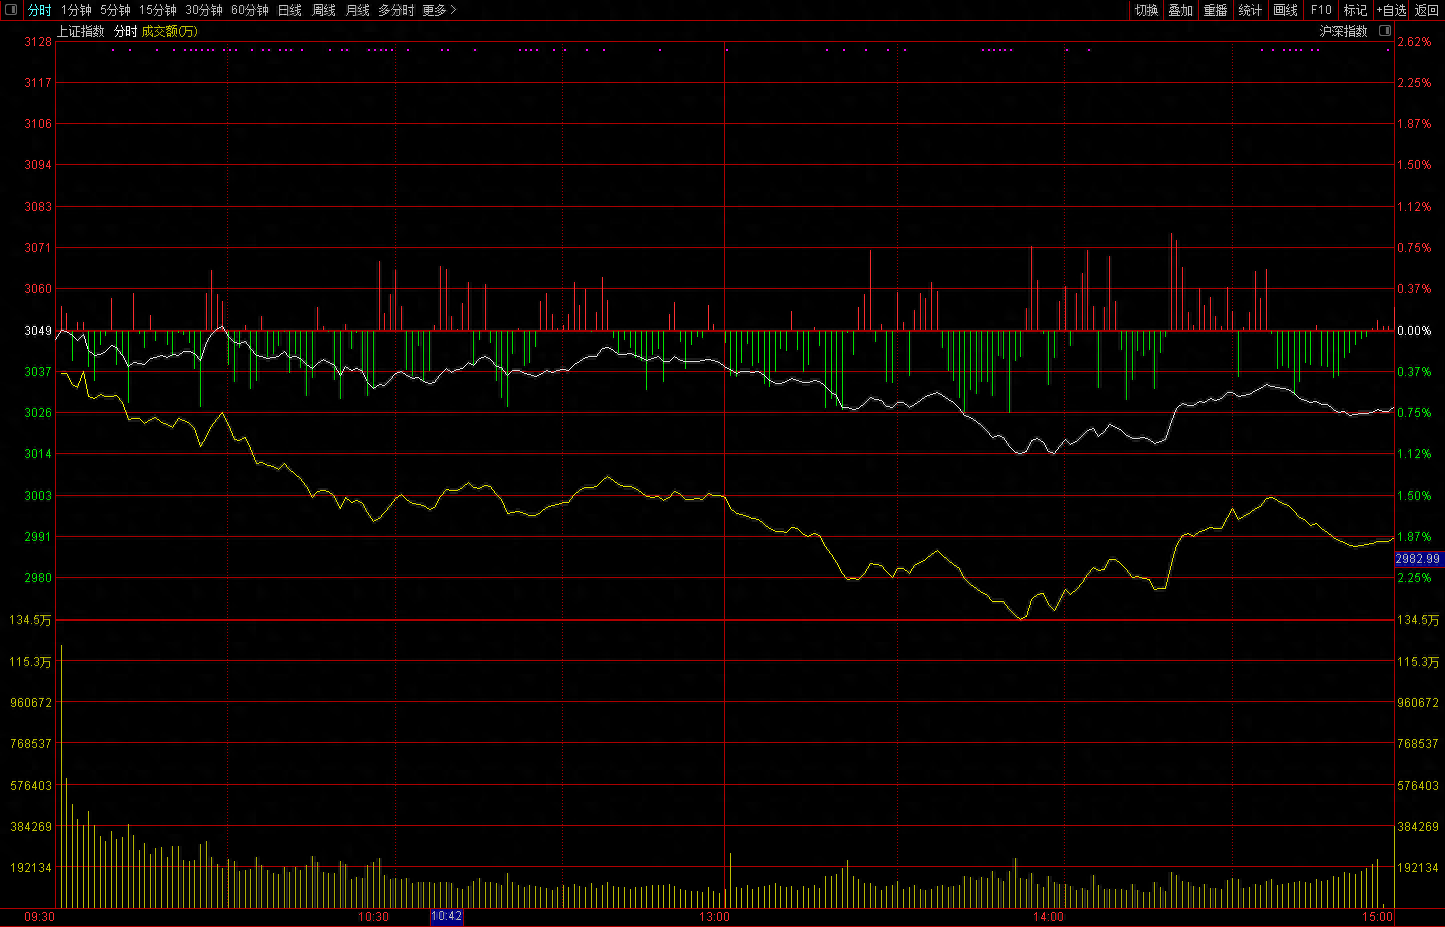Show the 日线 daily chart
The image size is (1445, 927).
tap(290, 10)
